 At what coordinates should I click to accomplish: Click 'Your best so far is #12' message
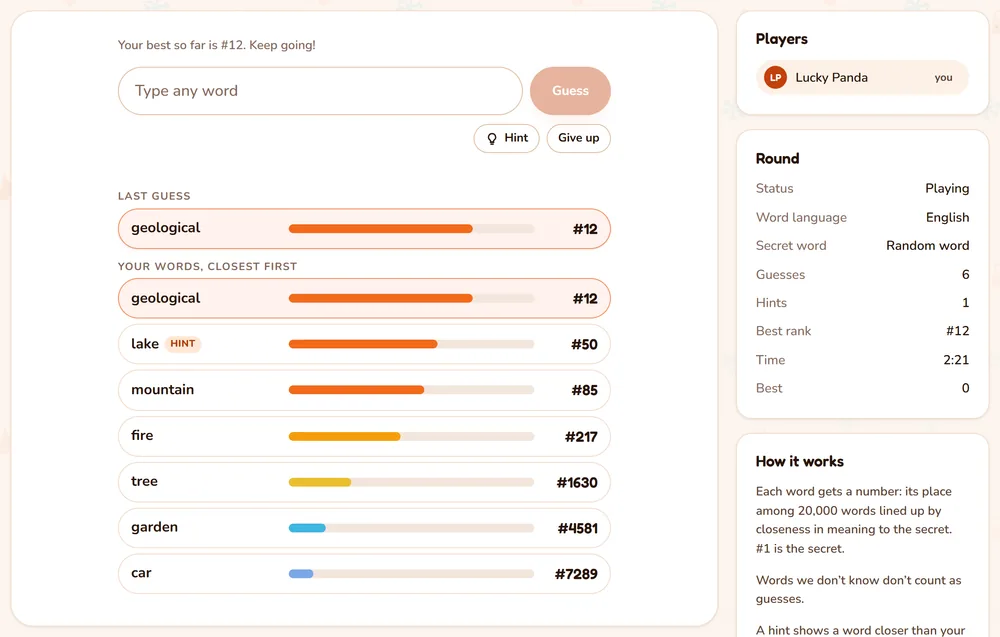(x=217, y=45)
